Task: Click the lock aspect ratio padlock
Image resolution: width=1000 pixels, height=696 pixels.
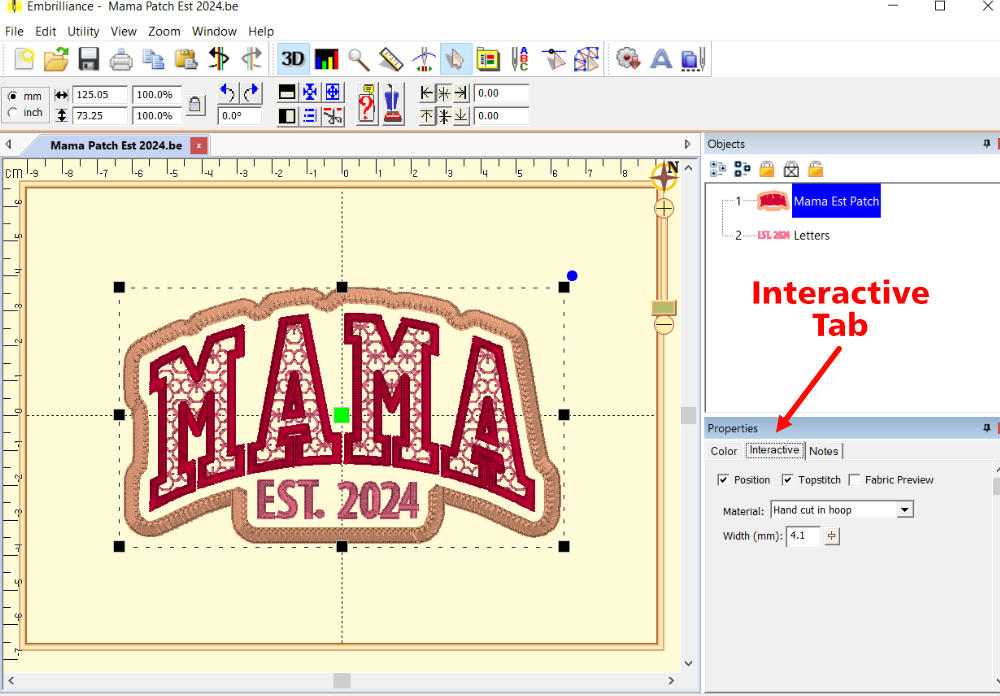Action: click(x=196, y=105)
